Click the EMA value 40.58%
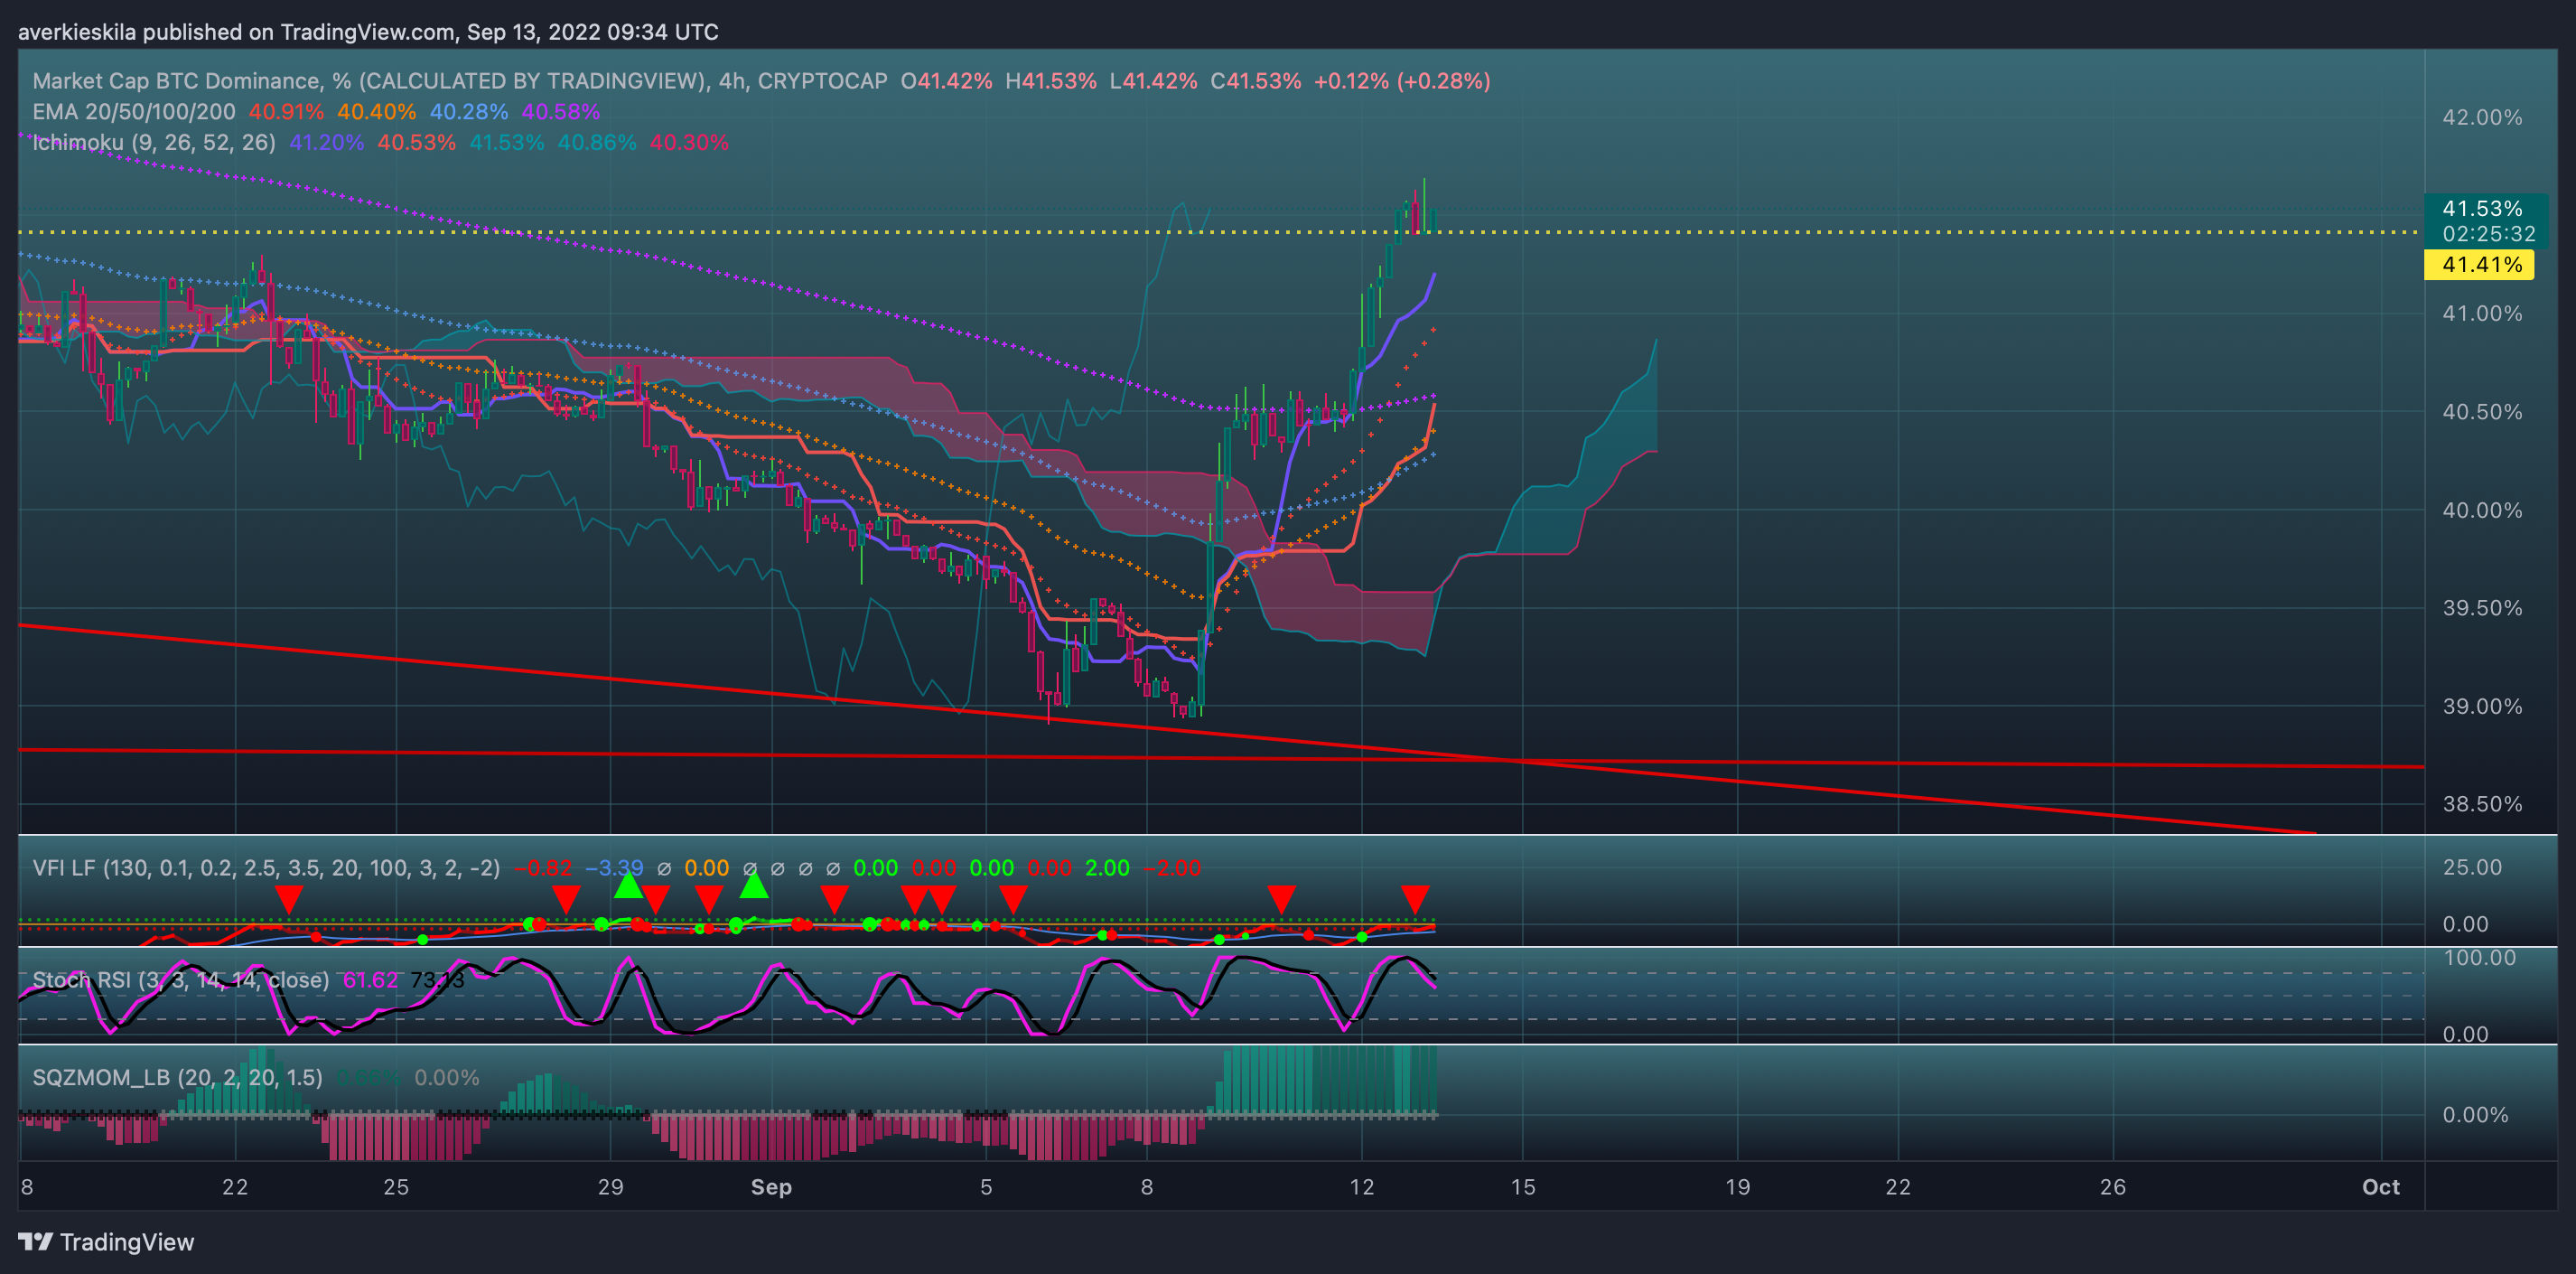Screen dimensions: 2576x1274 pyautogui.click(x=561, y=112)
